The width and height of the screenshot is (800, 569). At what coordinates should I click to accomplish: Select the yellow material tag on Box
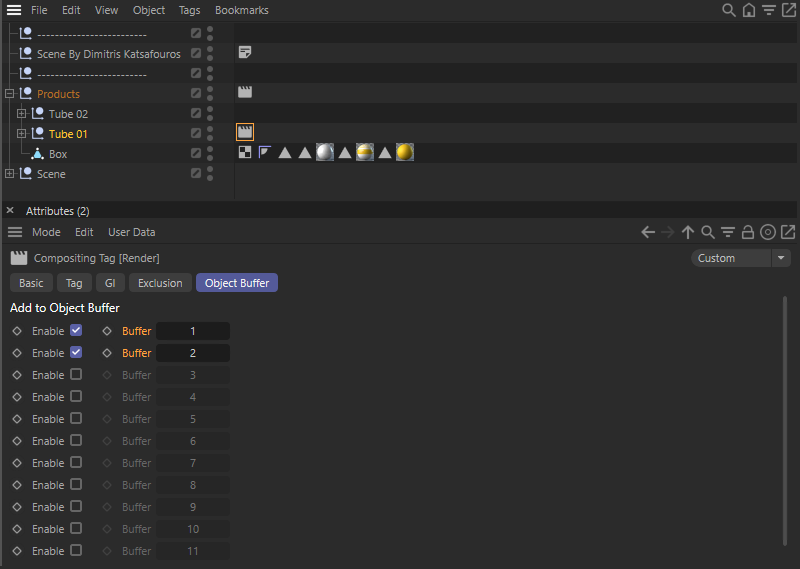(x=405, y=152)
